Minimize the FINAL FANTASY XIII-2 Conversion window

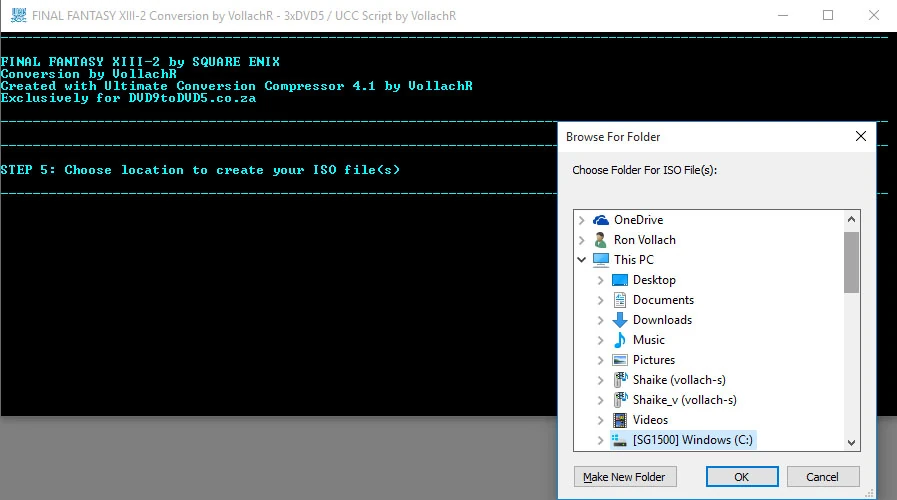coord(783,15)
